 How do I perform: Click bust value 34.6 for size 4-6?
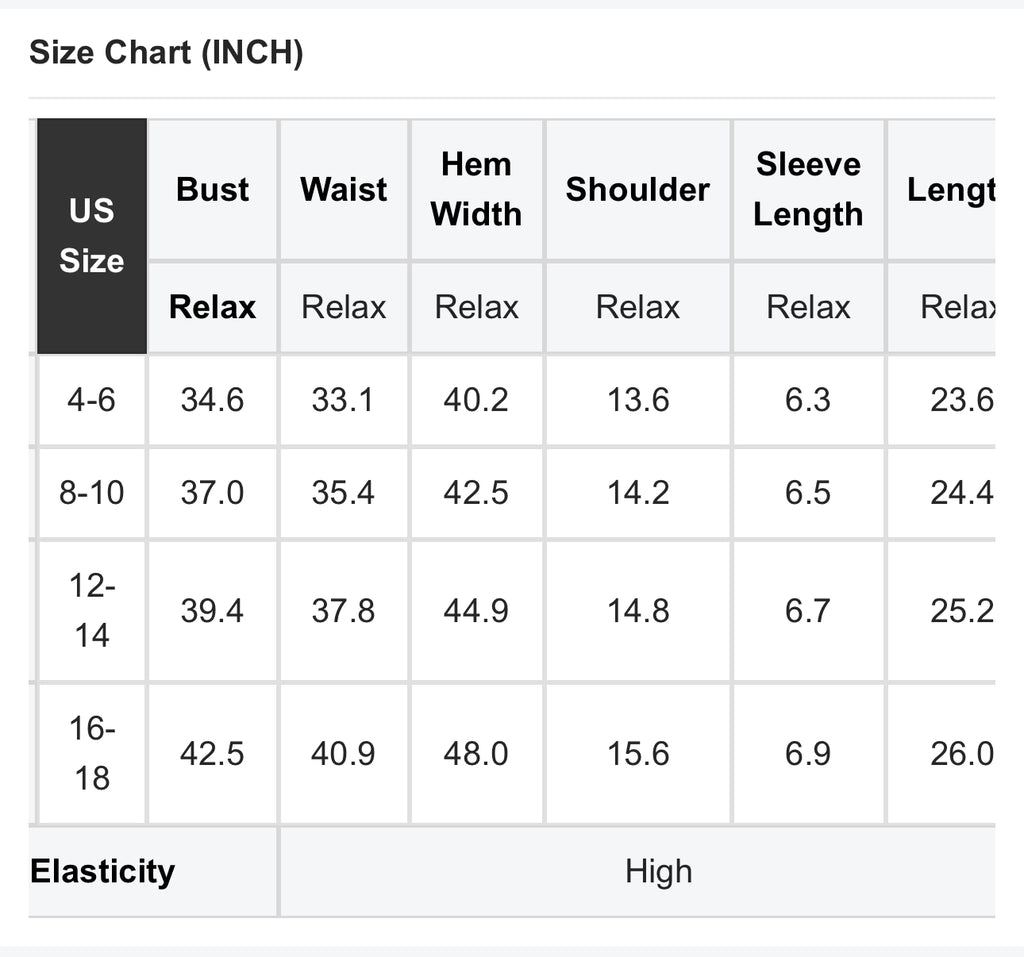point(212,400)
